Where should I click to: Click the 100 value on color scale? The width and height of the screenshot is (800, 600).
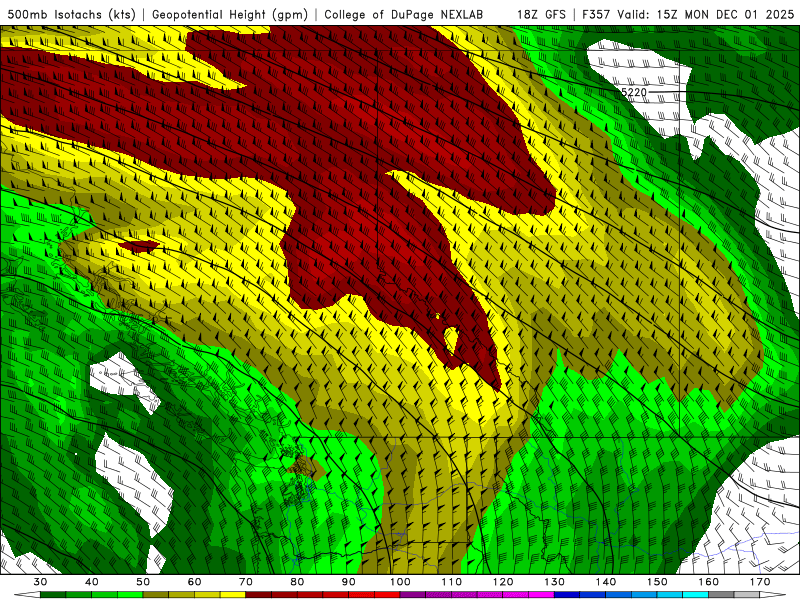(400, 582)
